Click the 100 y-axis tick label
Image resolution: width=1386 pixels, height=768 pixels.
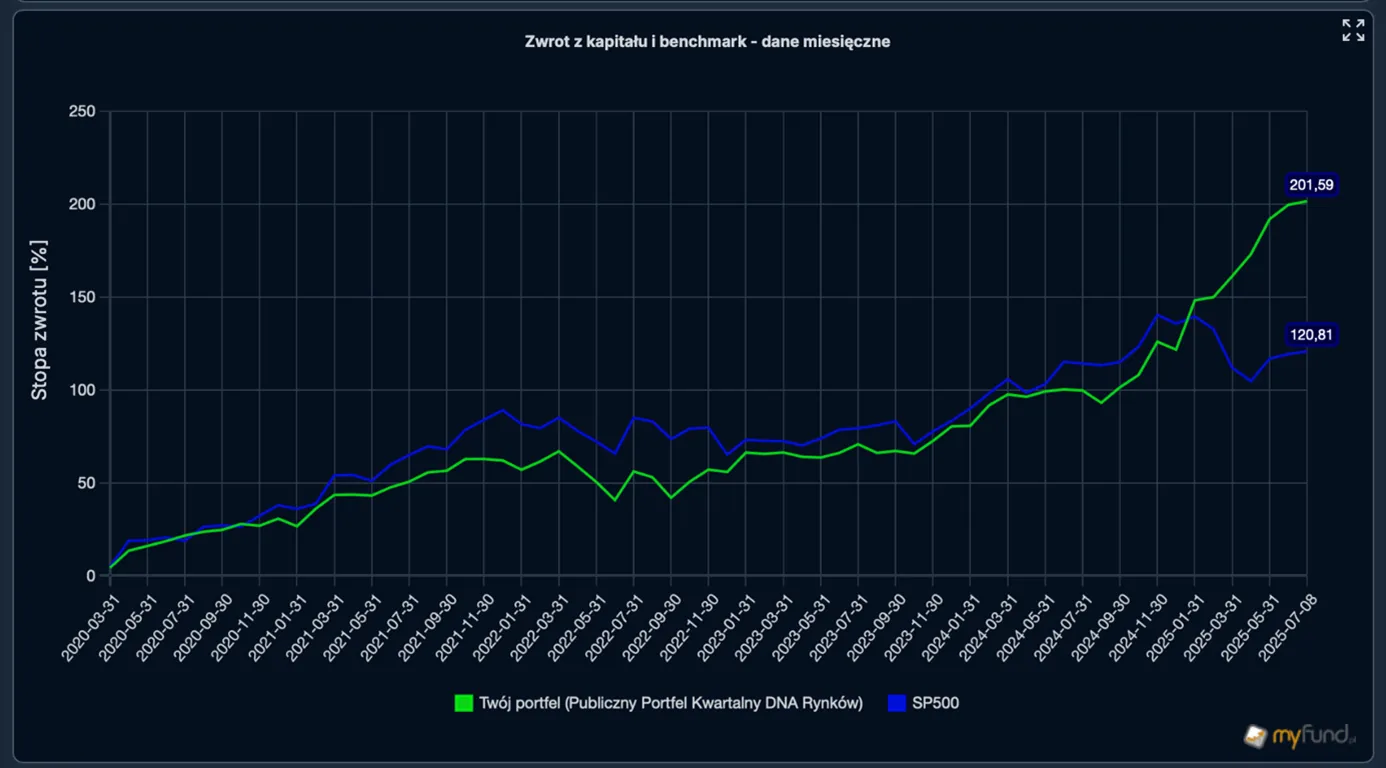pyautogui.click(x=82, y=390)
